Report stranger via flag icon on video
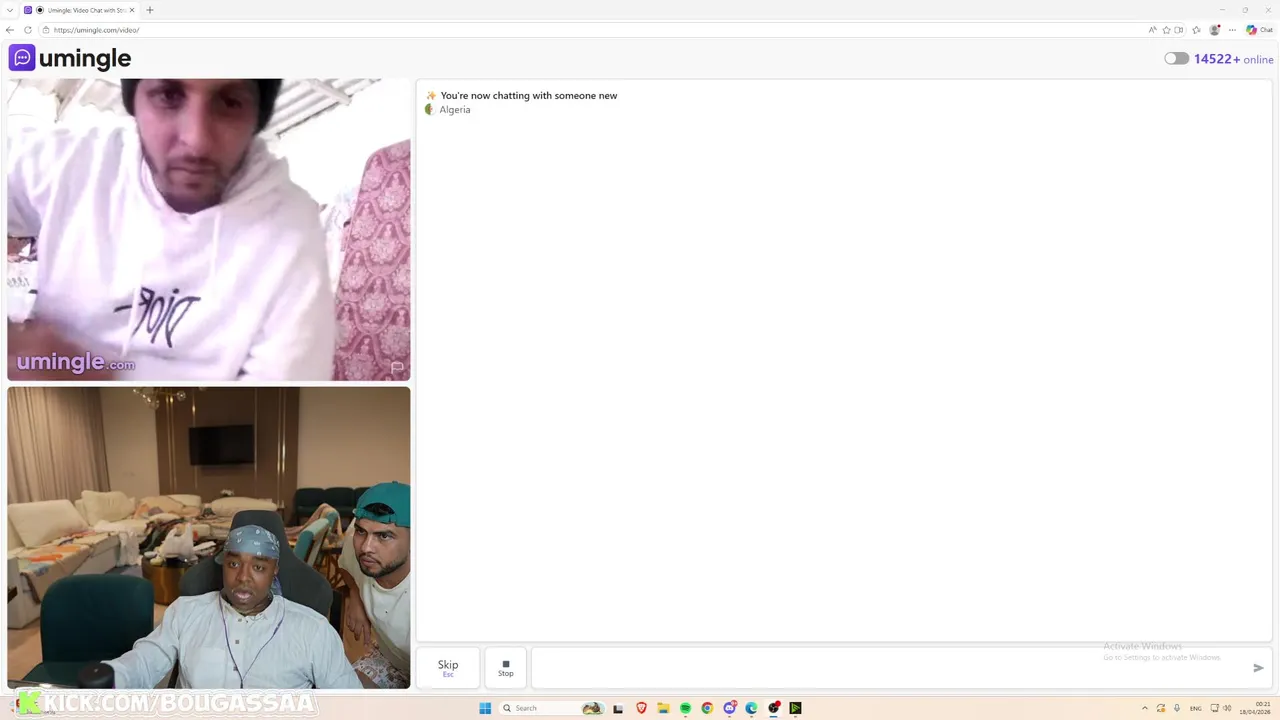 point(397,367)
